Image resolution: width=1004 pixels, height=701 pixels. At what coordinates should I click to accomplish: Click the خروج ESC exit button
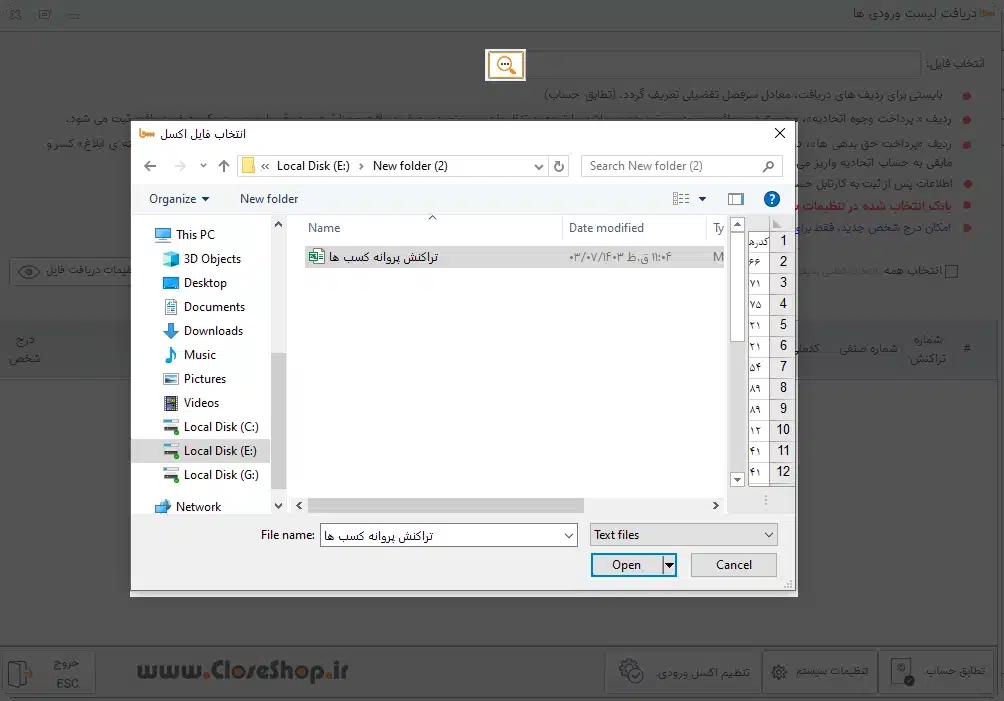point(49,672)
